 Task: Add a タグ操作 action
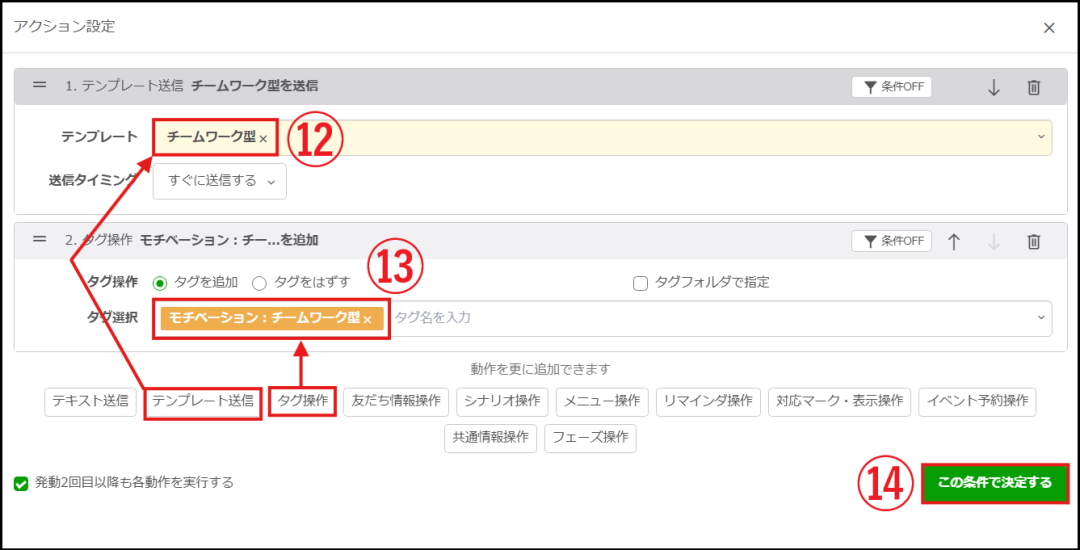(302, 402)
